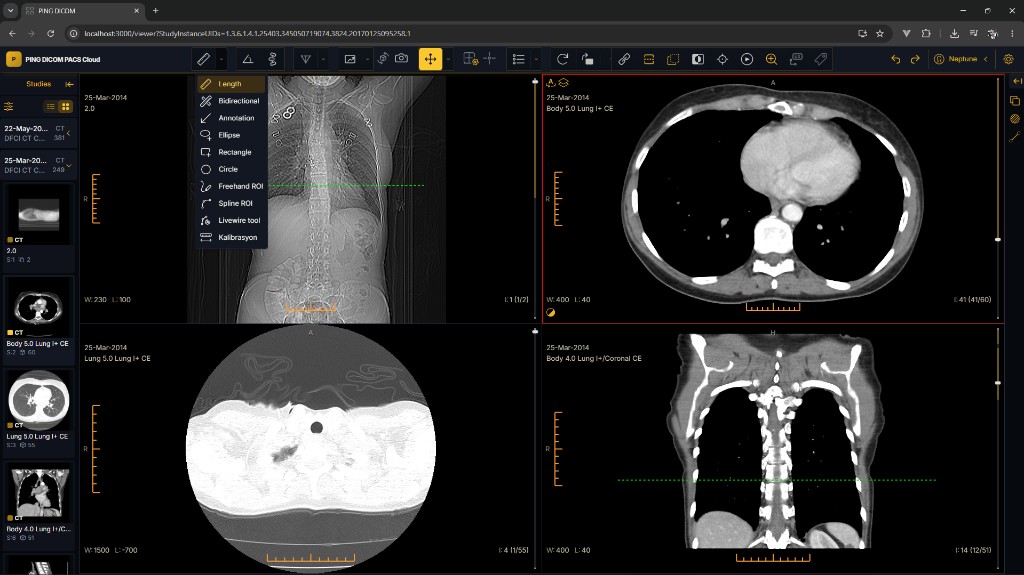This screenshot has width=1024, height=575.
Task: Click the PING DICOM PACS Cloud logo
Action: click(54, 59)
